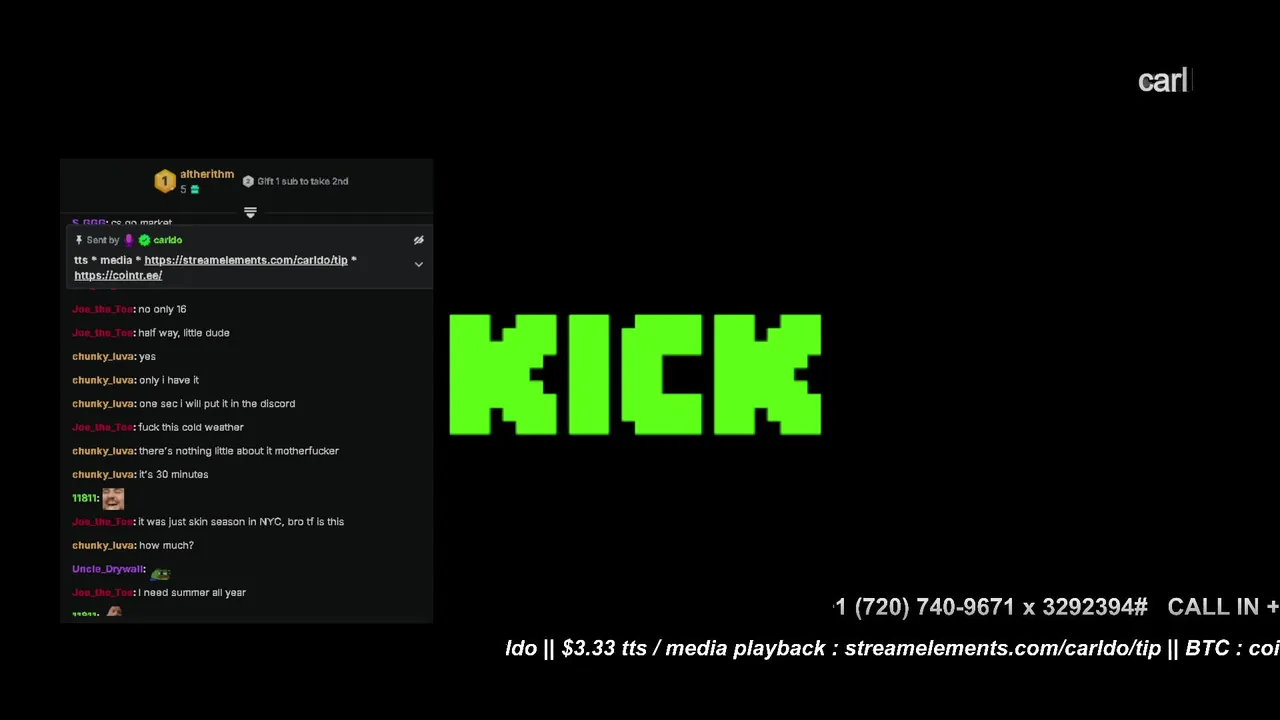Collapse the pinned message with the chevron

pyautogui.click(x=419, y=265)
